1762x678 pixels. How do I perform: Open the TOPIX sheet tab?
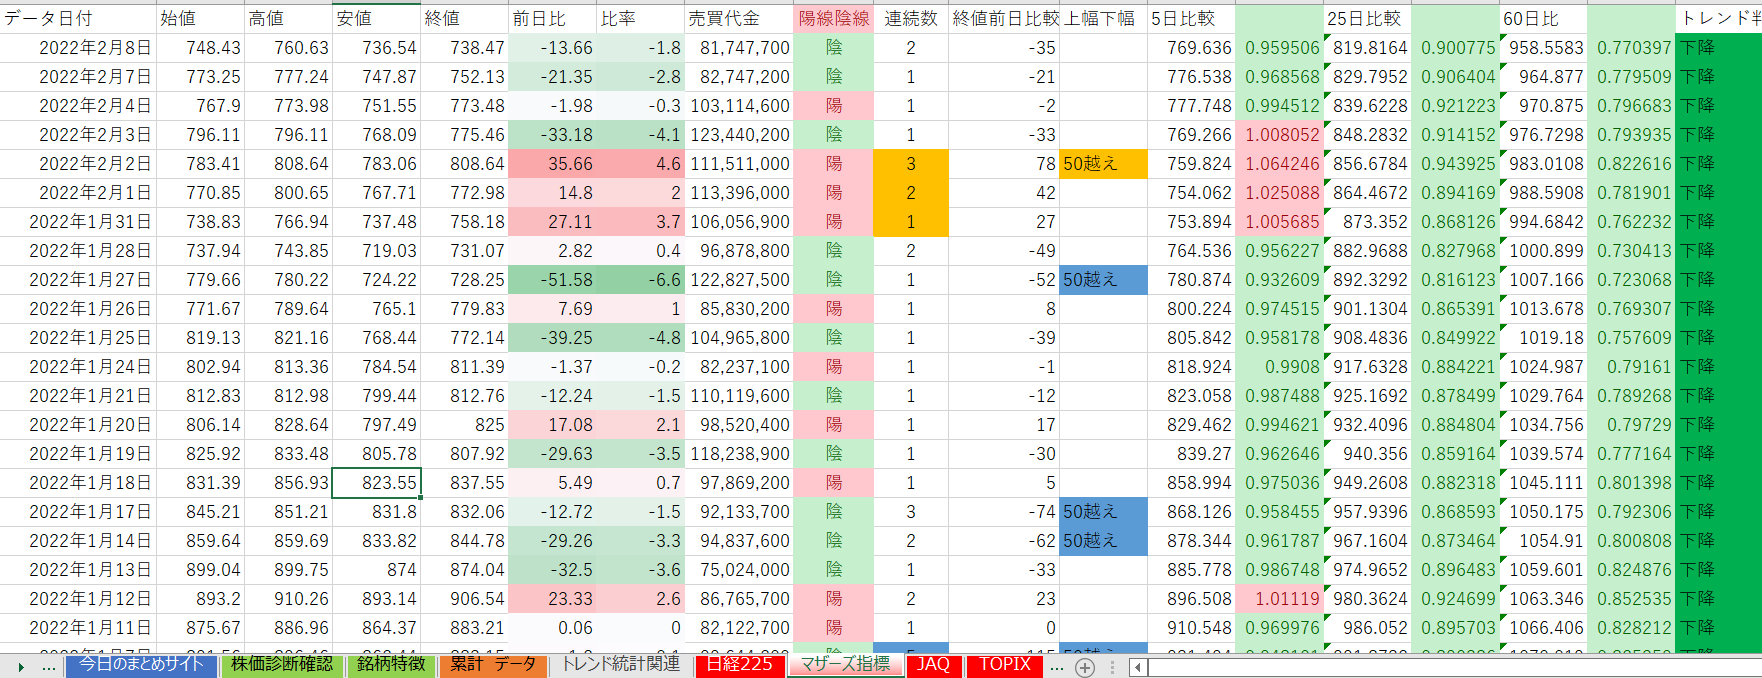[1004, 665]
